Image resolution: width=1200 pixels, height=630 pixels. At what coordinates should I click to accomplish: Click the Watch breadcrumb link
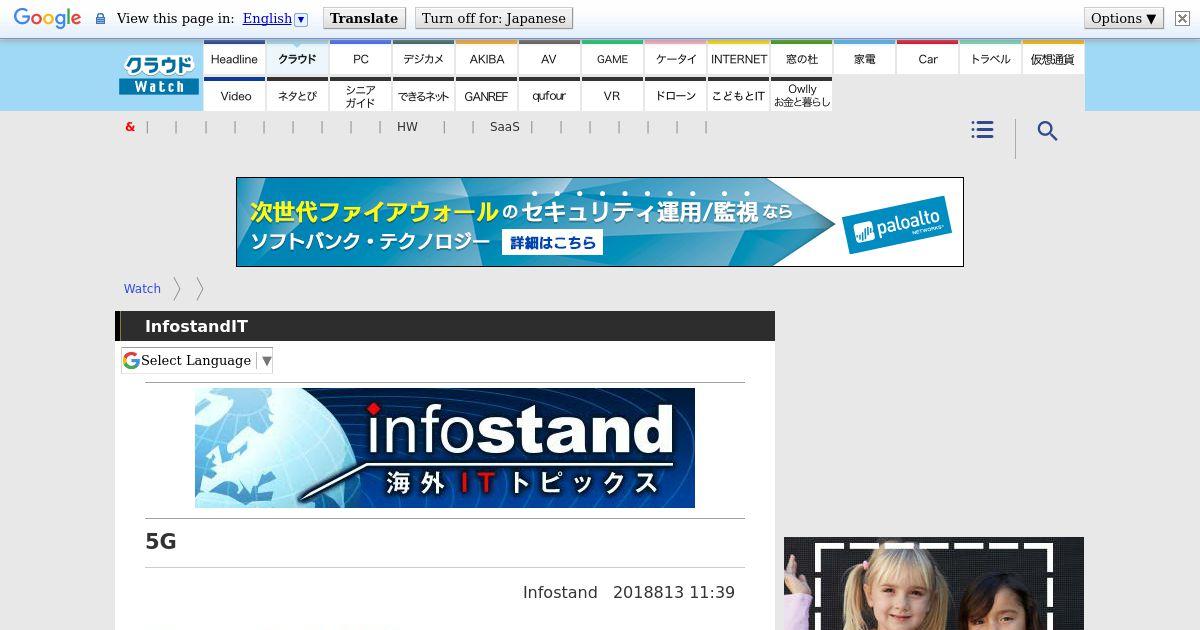coord(142,288)
